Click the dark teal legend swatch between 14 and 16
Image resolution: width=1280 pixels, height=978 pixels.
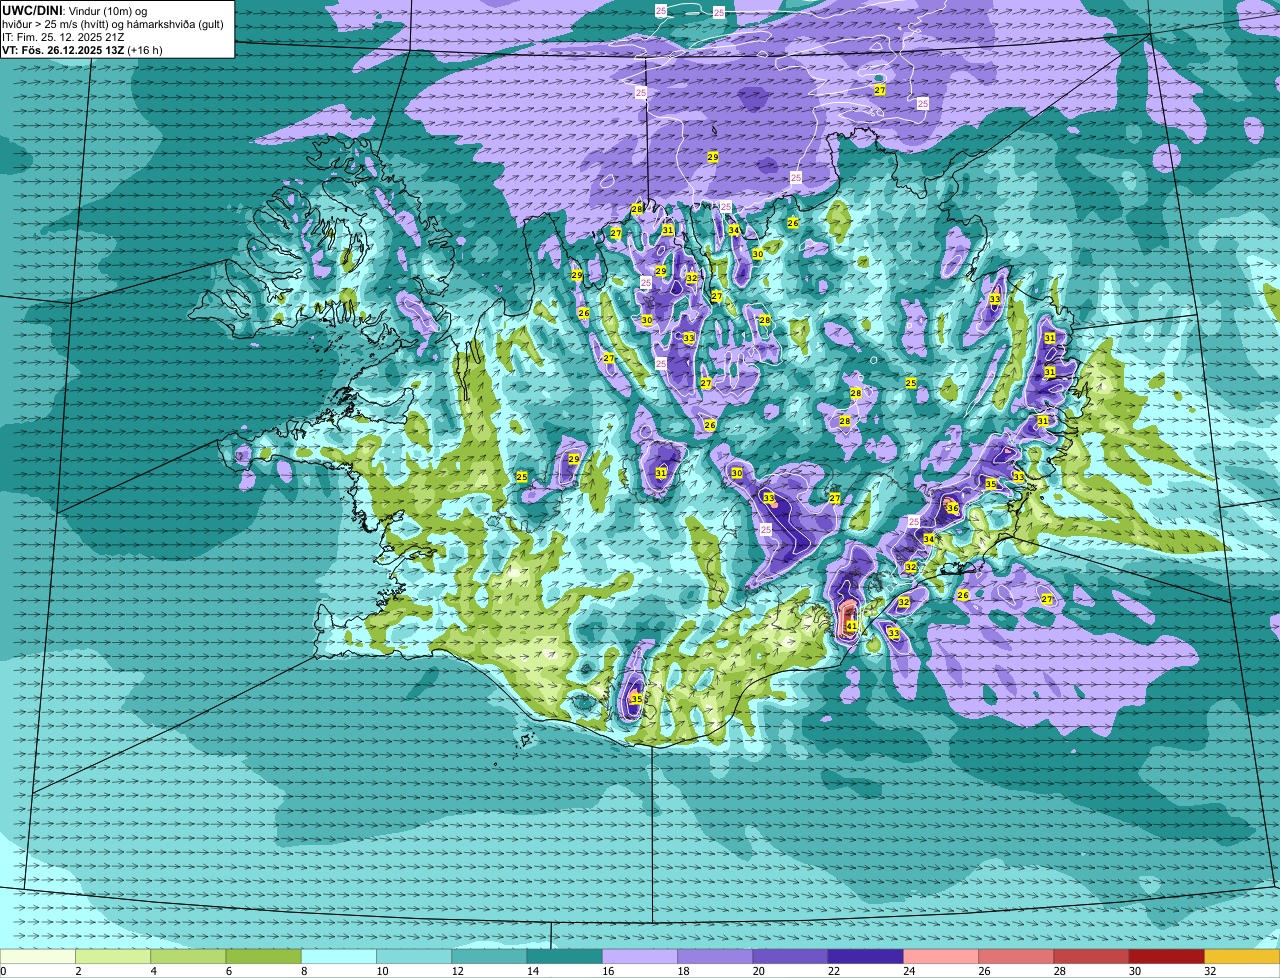(565, 957)
